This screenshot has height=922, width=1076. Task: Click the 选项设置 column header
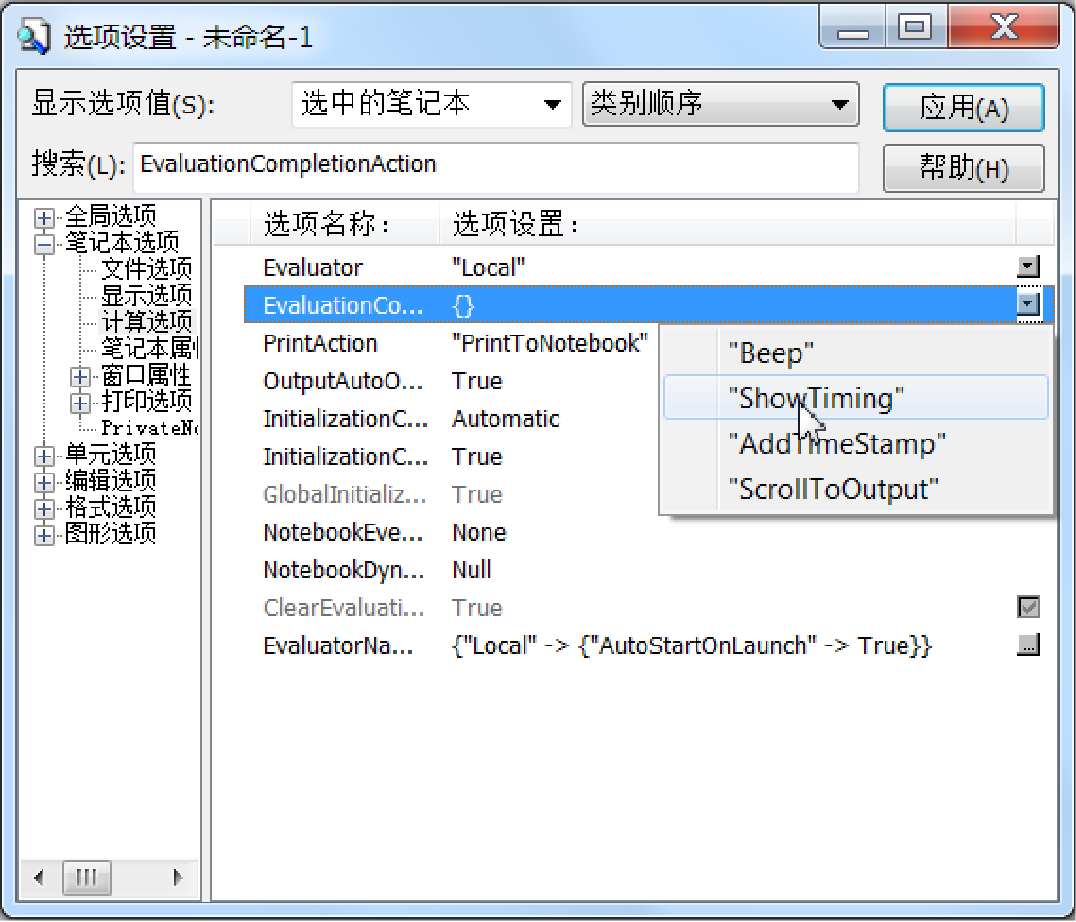(727, 224)
